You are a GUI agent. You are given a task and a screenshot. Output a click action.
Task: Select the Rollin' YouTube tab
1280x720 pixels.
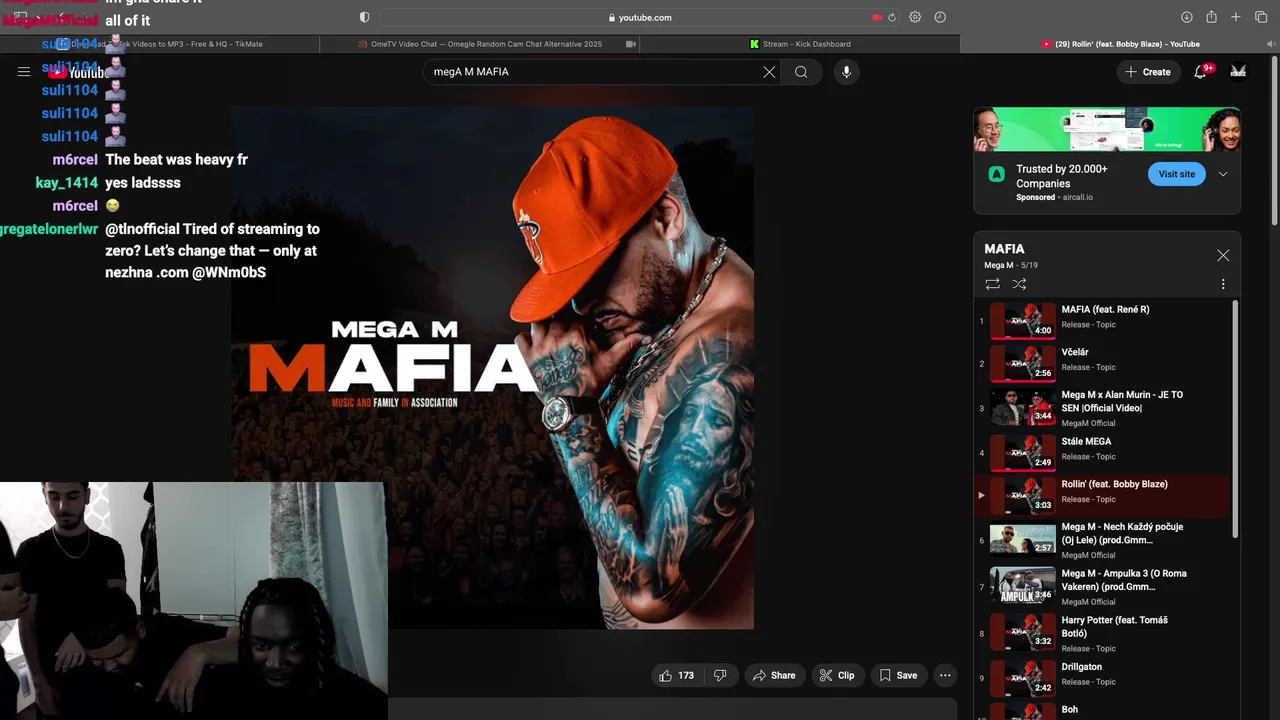1120,44
